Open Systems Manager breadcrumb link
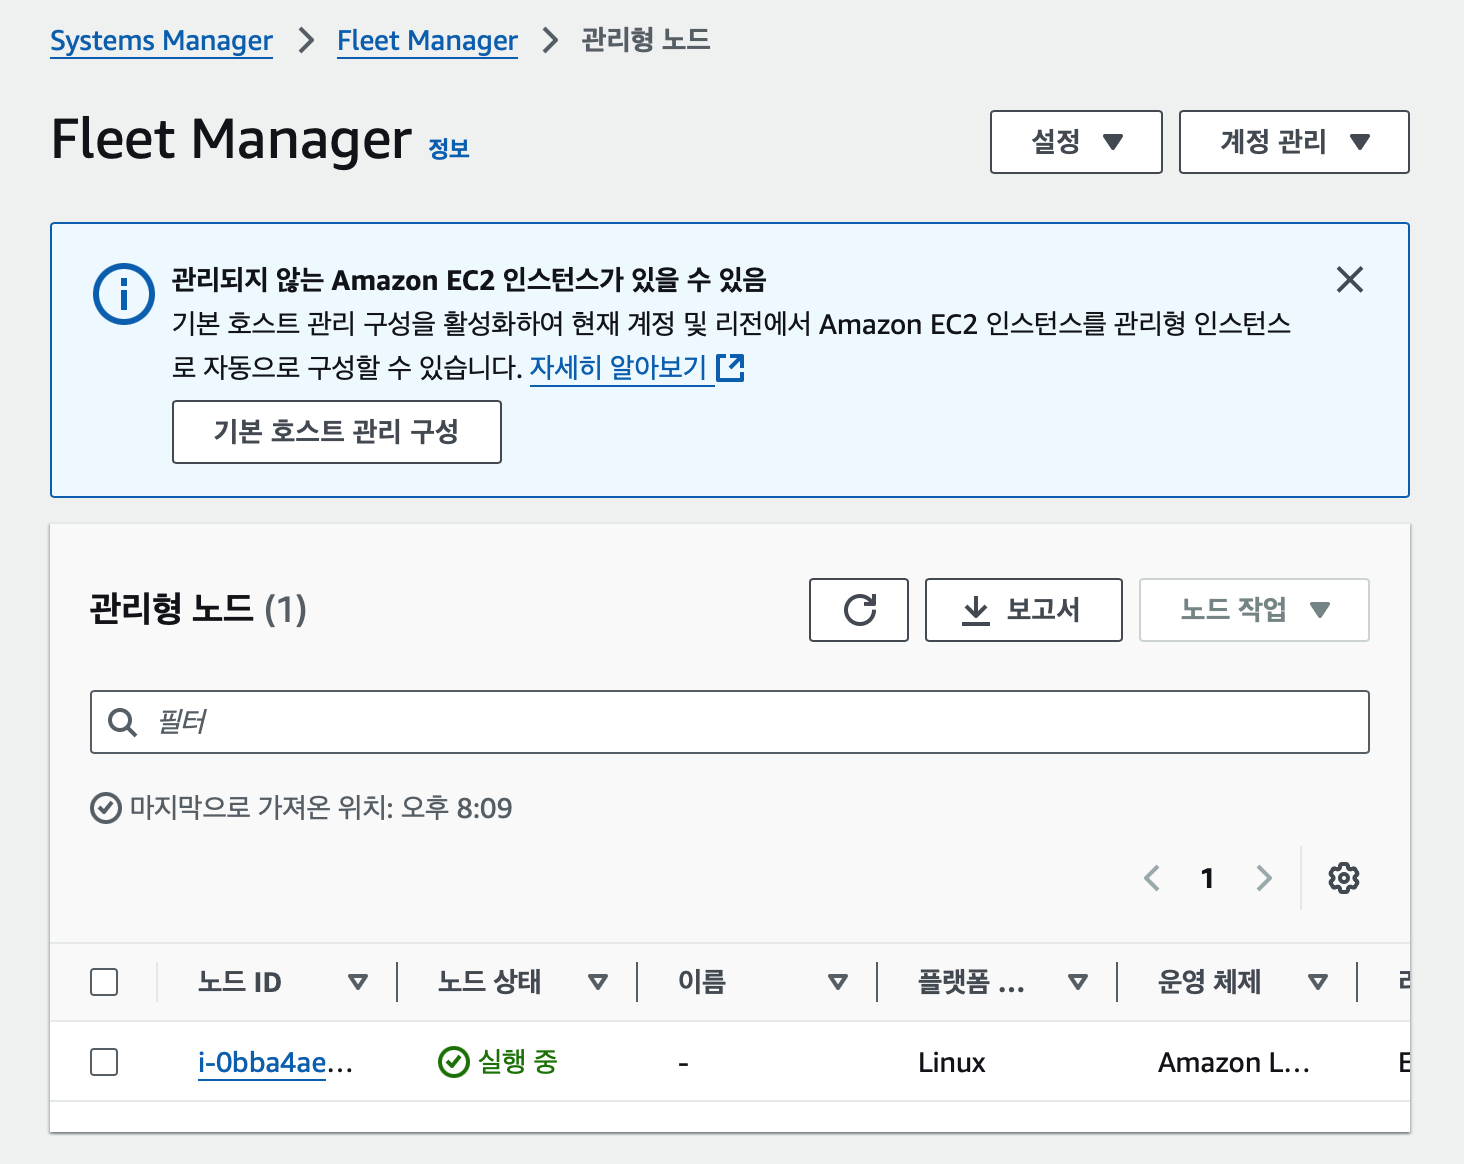The image size is (1464, 1164). (161, 41)
